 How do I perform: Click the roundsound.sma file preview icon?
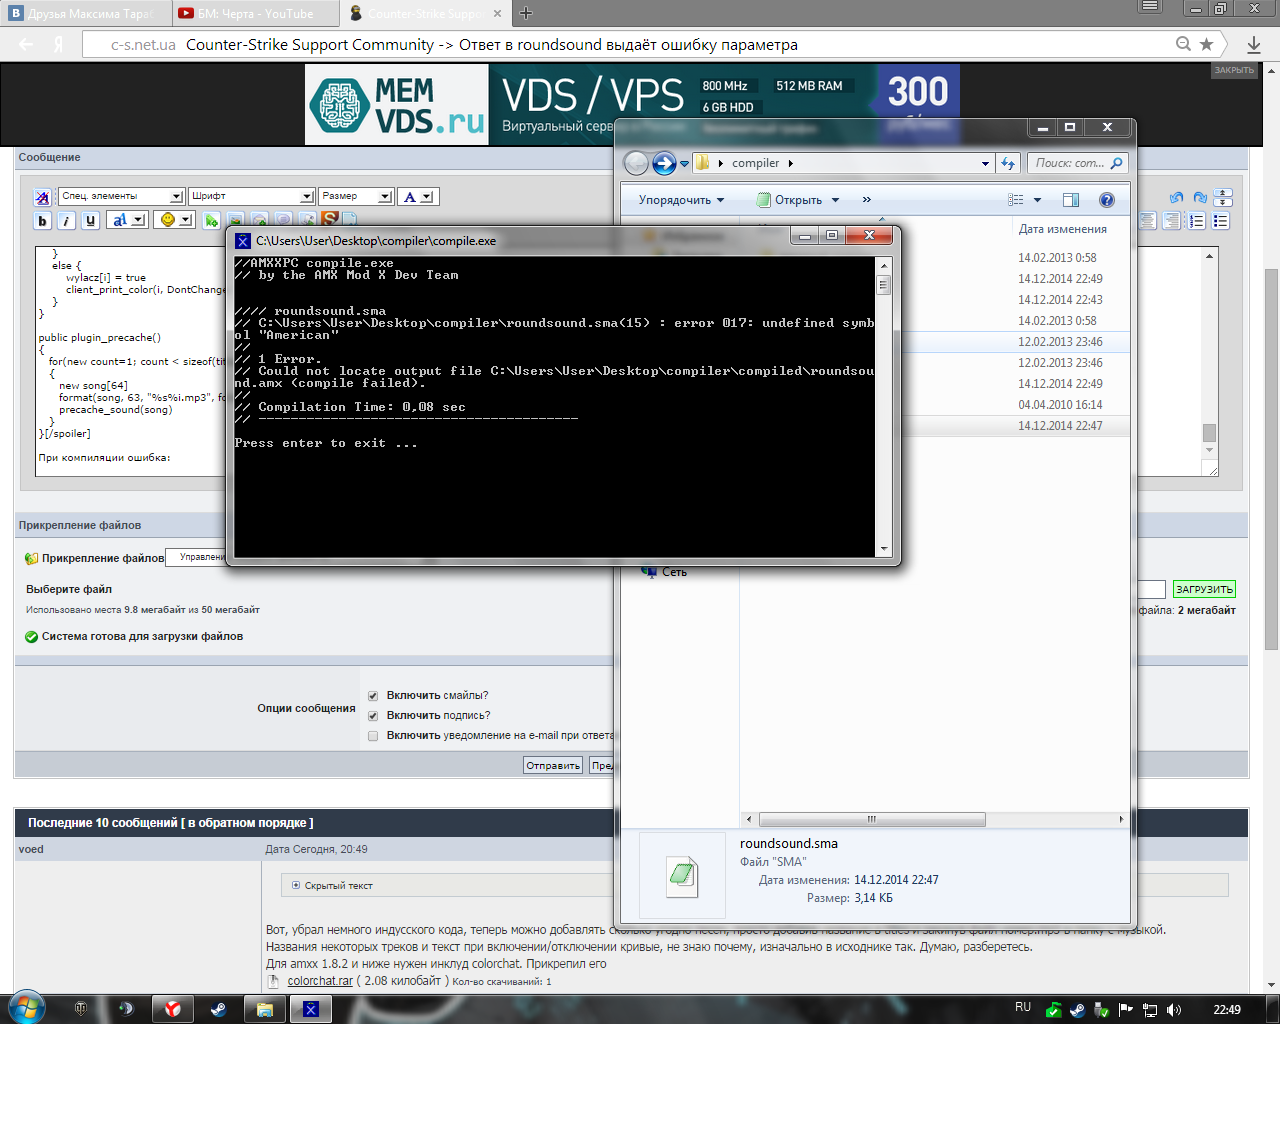682,876
